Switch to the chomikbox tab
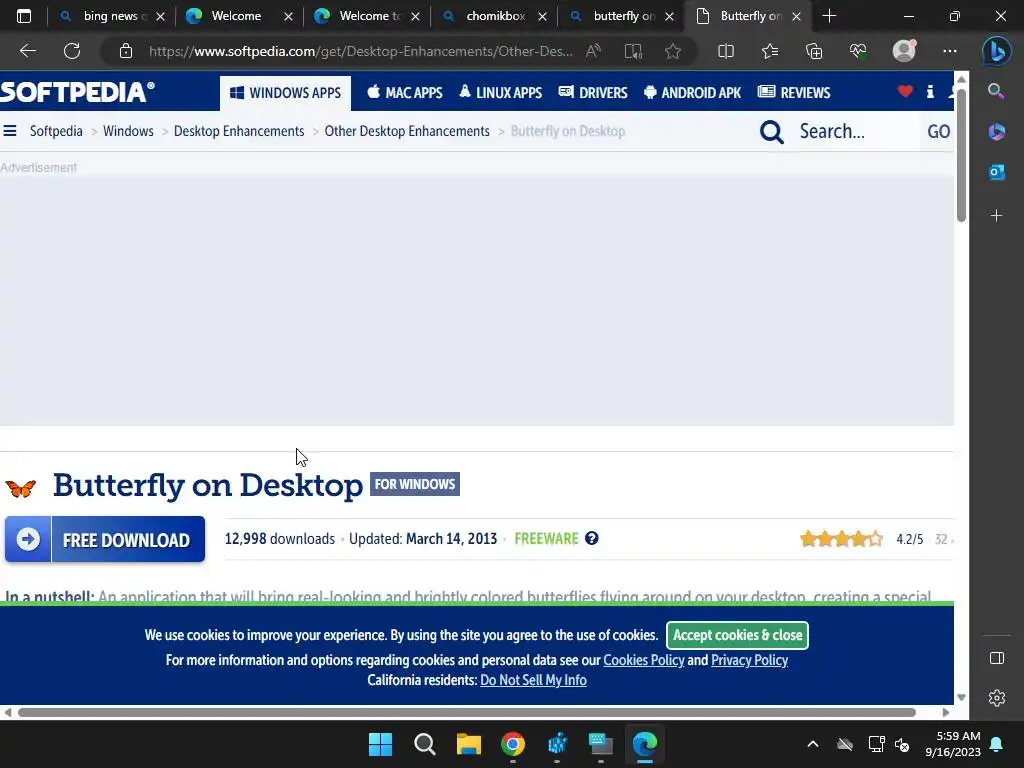This screenshot has width=1024, height=768. point(496,16)
